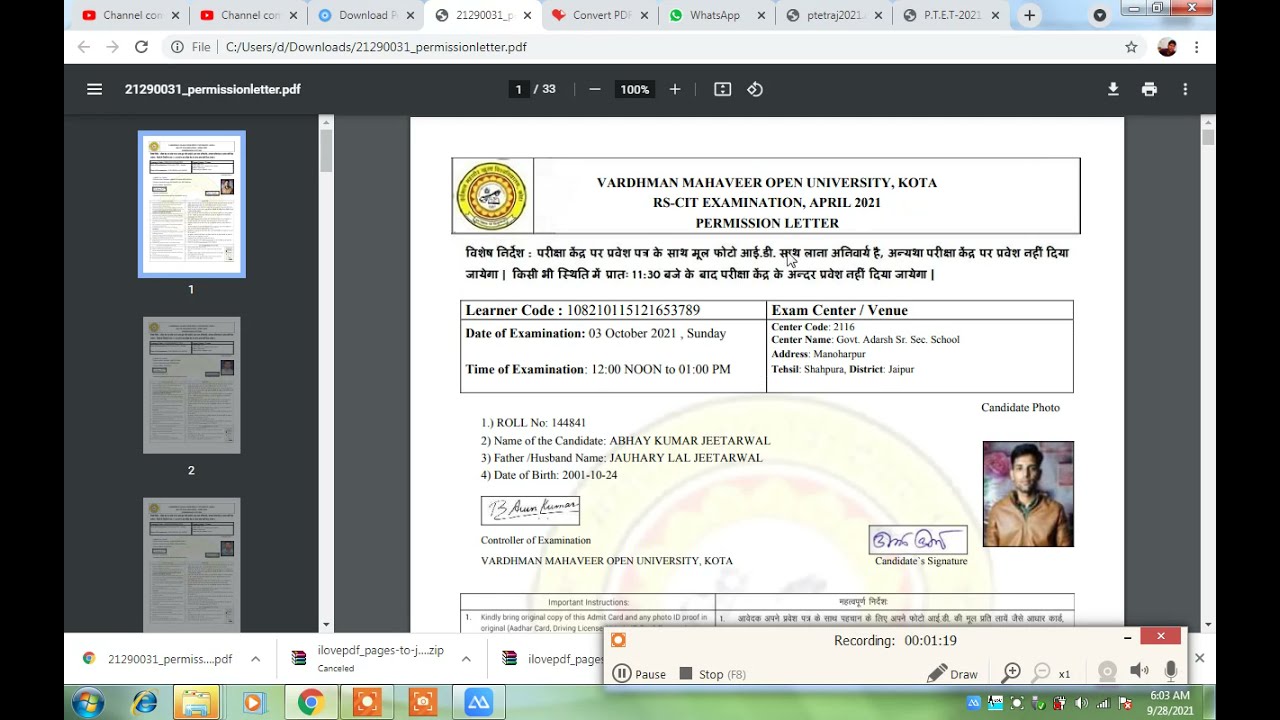Select page 3 thumbnail

(191, 565)
